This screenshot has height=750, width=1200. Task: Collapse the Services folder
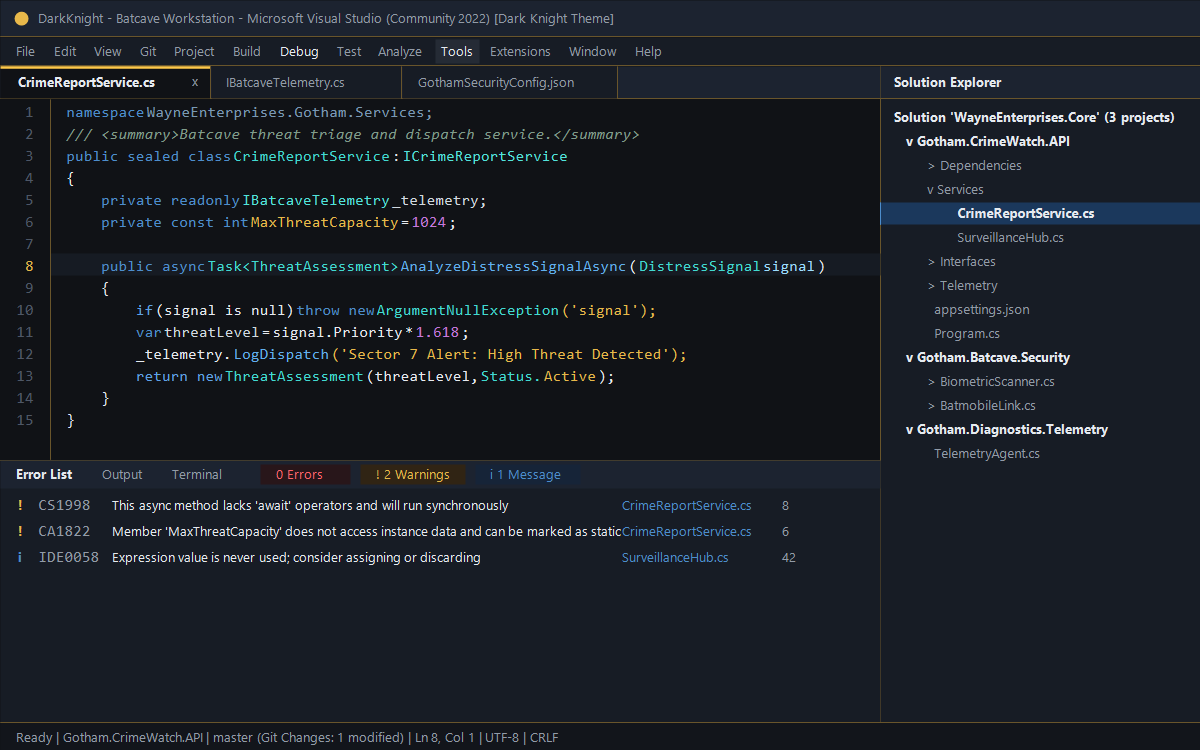(x=931, y=190)
